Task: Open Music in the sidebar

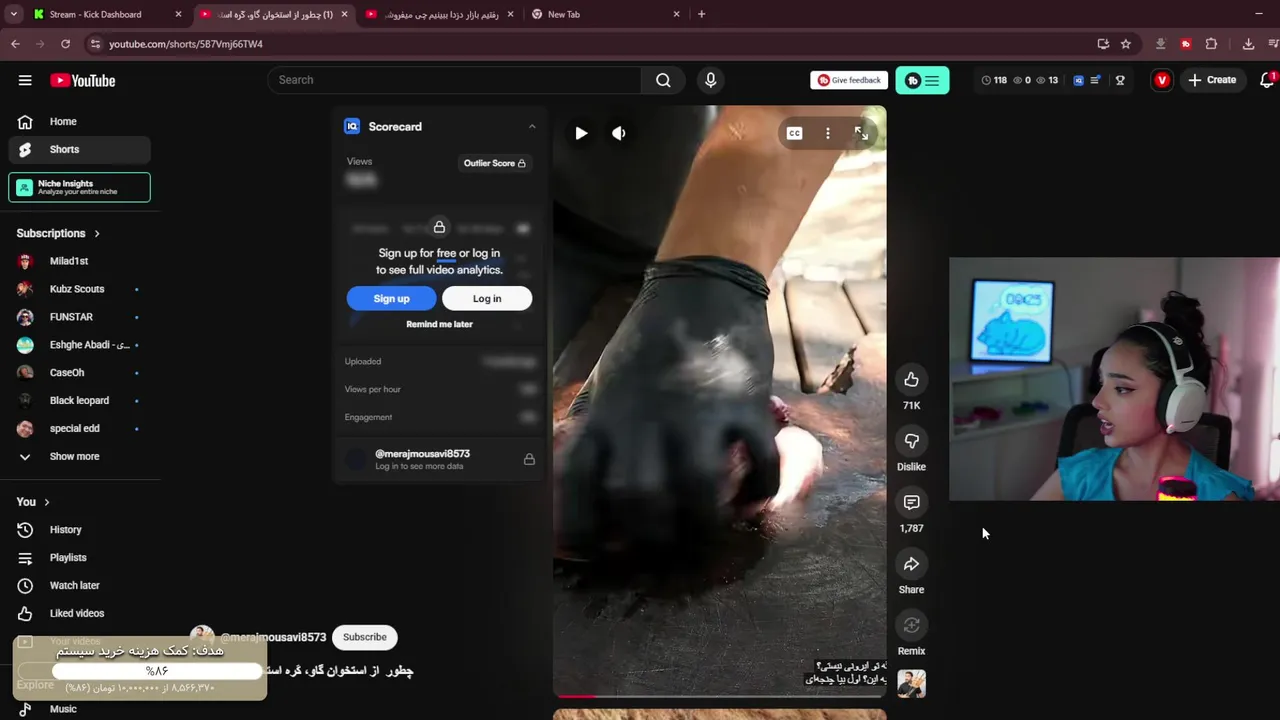Action: [x=80, y=709]
